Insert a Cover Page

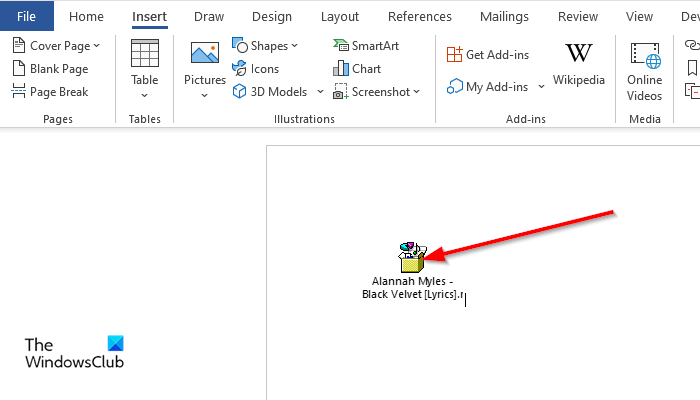click(x=58, y=46)
